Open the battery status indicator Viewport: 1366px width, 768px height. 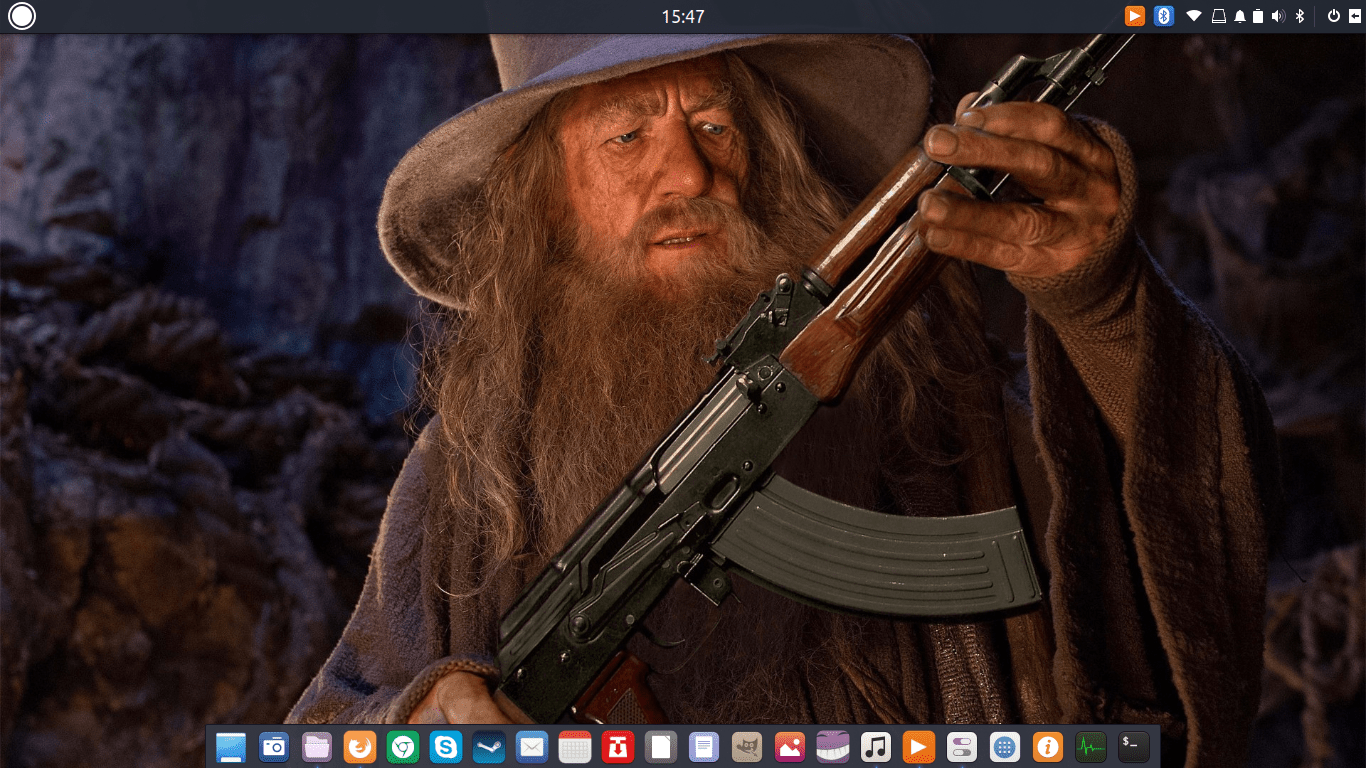point(1259,16)
